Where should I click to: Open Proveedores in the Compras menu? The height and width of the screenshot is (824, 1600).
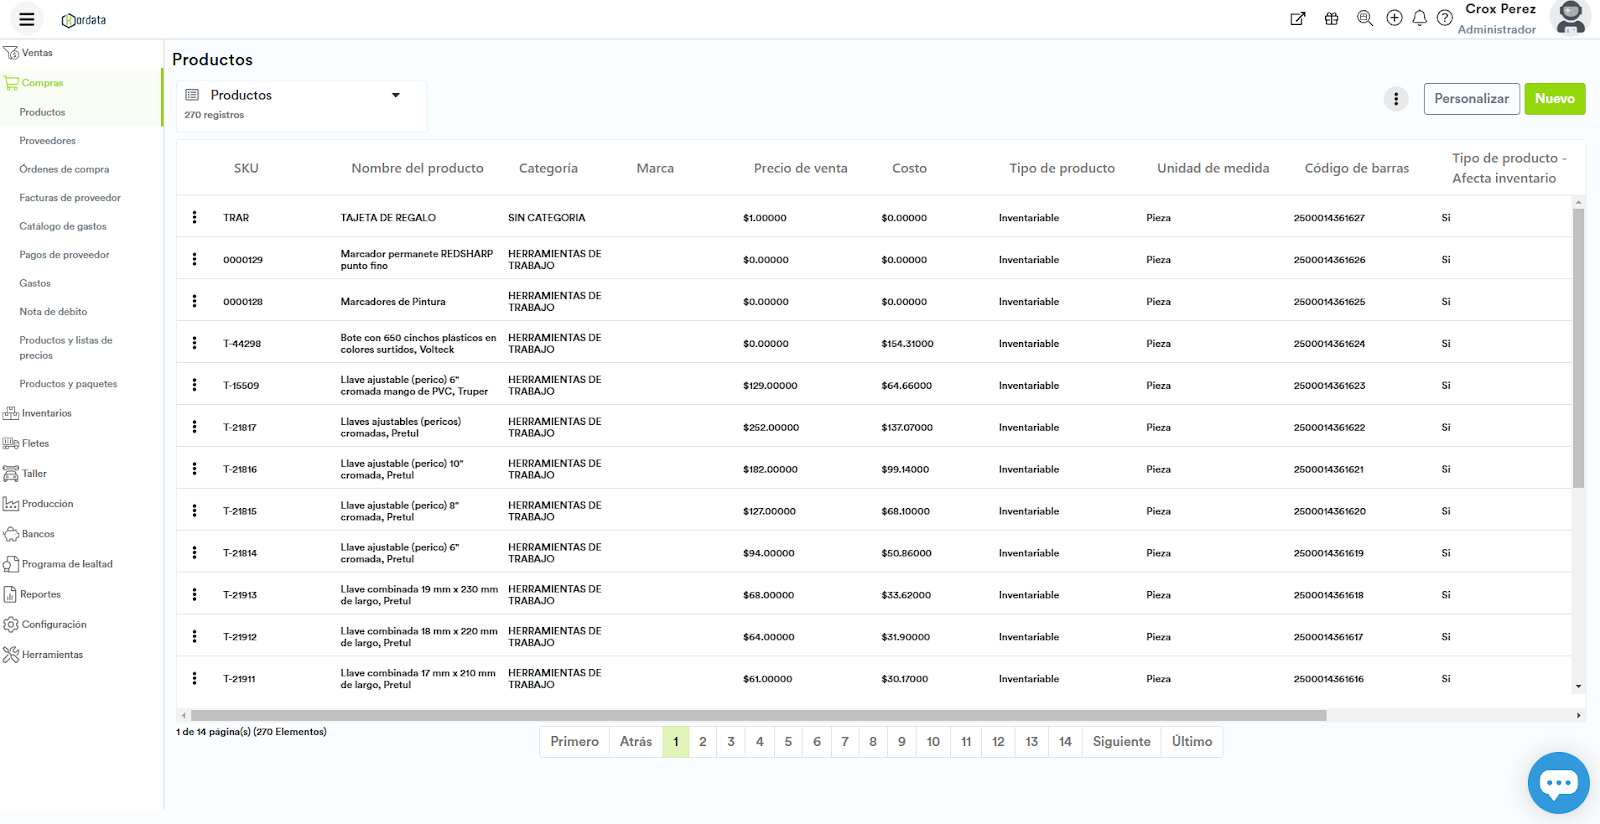point(47,141)
